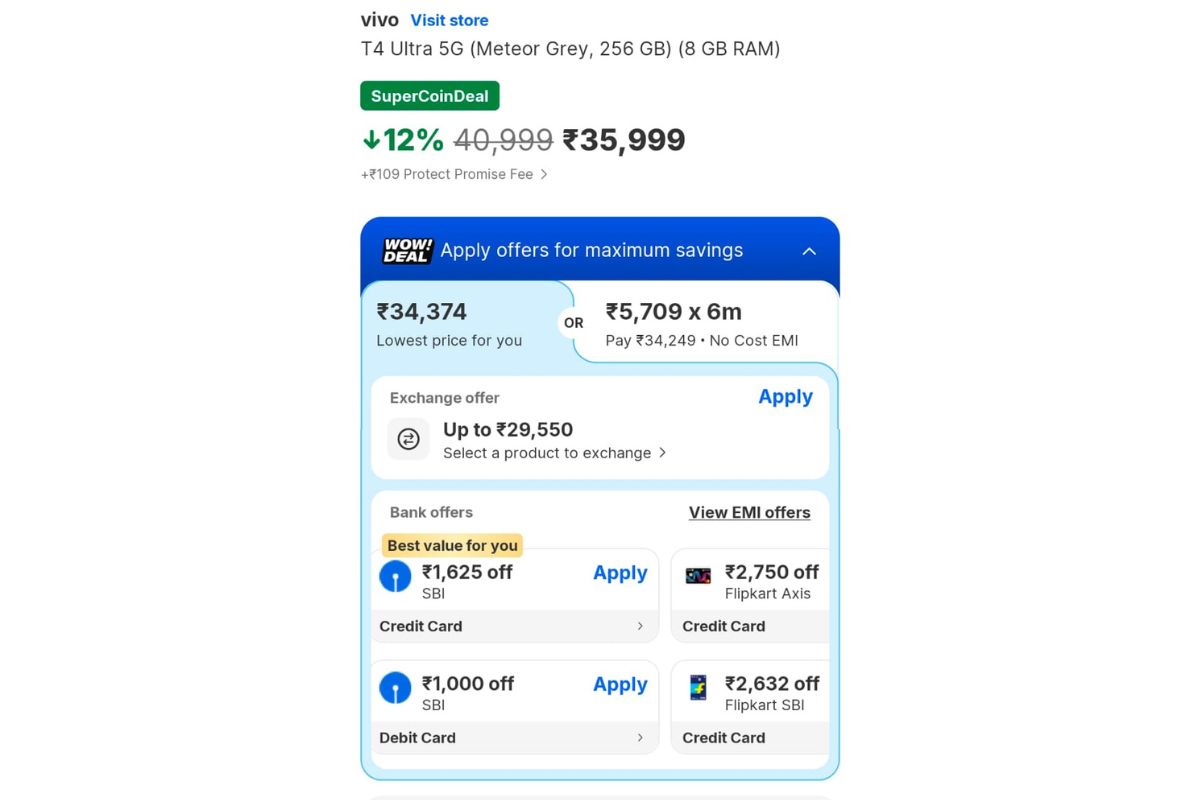
Task: Click the Flipkart SBI card icon
Action: tap(697, 687)
